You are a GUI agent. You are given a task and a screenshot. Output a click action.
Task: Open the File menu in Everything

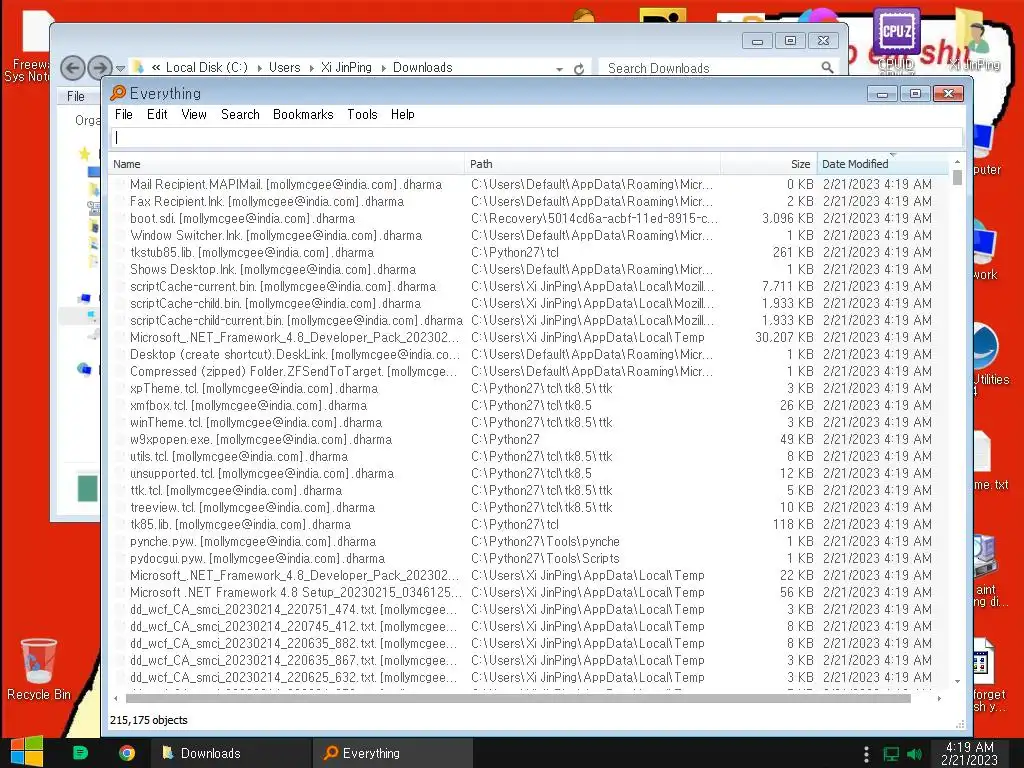(123, 114)
